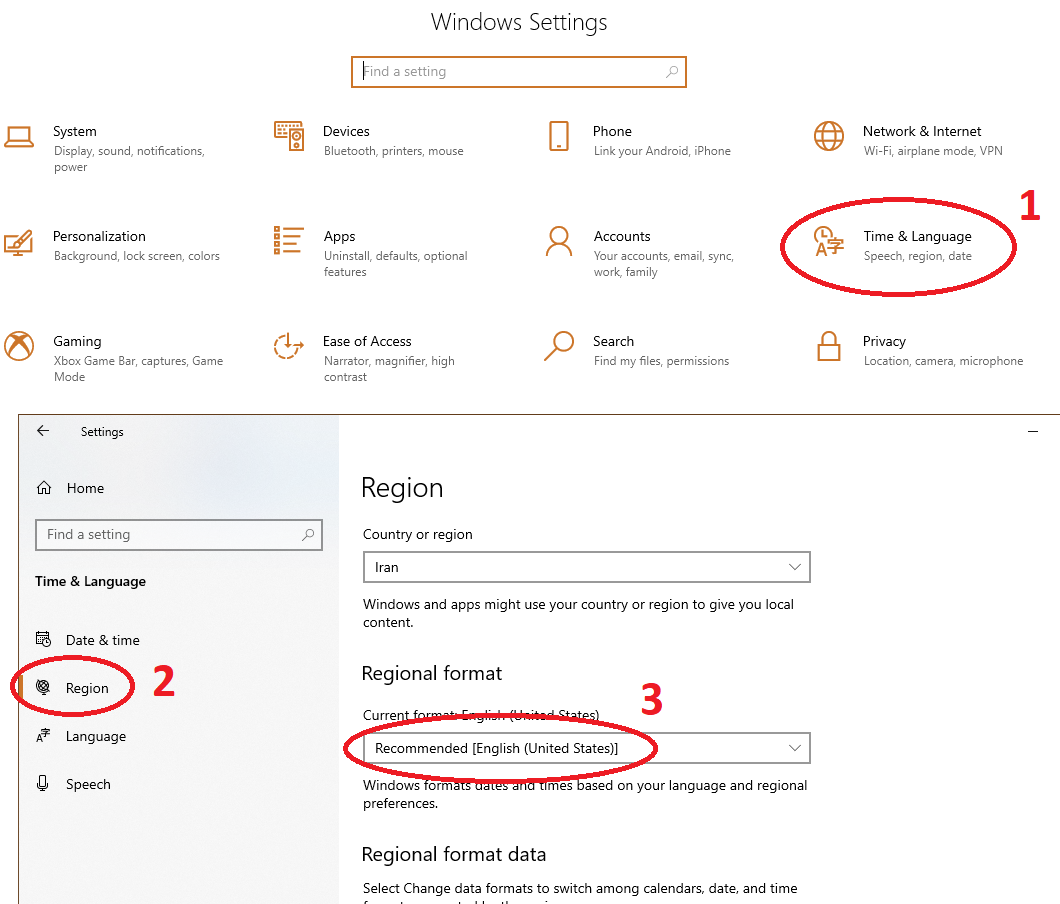The image size is (1060, 904).
Task: Open the Devices category label
Action: click(x=346, y=131)
